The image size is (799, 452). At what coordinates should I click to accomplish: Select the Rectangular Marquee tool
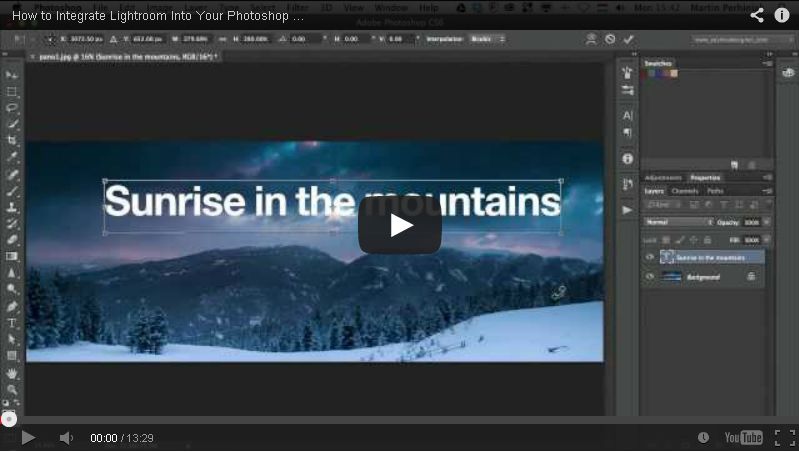click(11, 92)
